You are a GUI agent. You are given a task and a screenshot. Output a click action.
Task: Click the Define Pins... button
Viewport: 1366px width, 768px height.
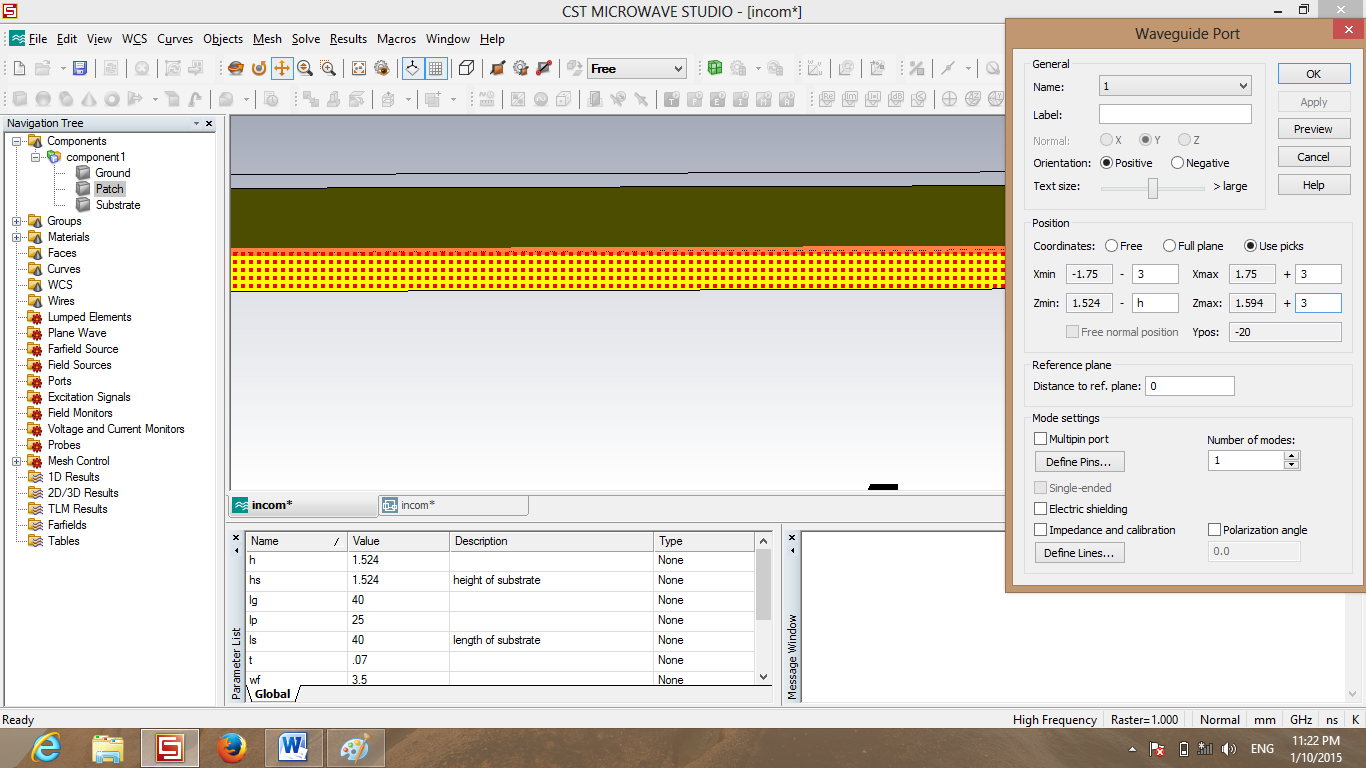click(1079, 462)
